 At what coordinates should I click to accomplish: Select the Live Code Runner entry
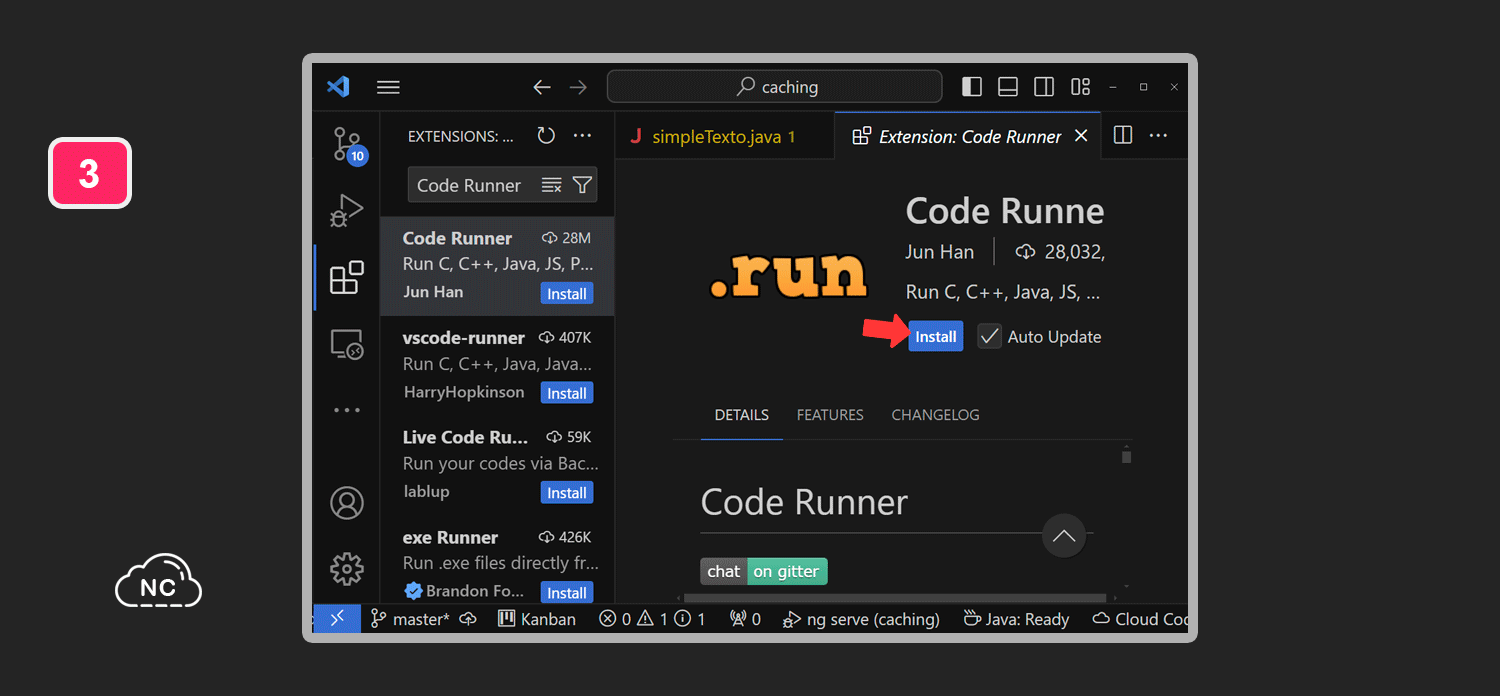pos(497,465)
